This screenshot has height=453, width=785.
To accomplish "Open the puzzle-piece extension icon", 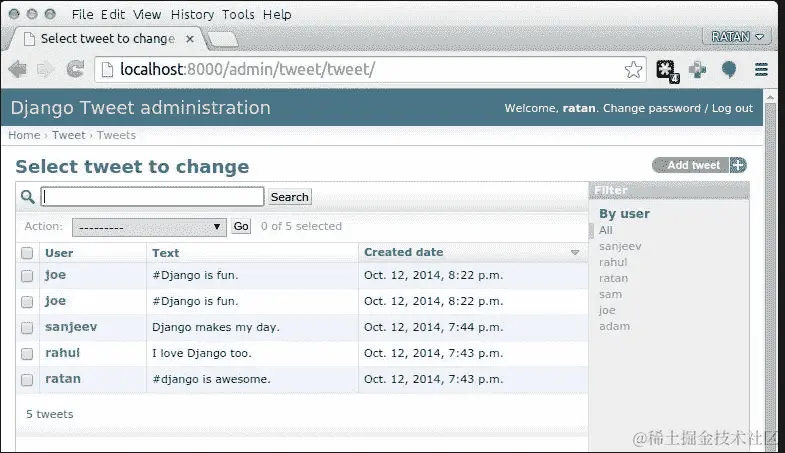I will point(667,71).
